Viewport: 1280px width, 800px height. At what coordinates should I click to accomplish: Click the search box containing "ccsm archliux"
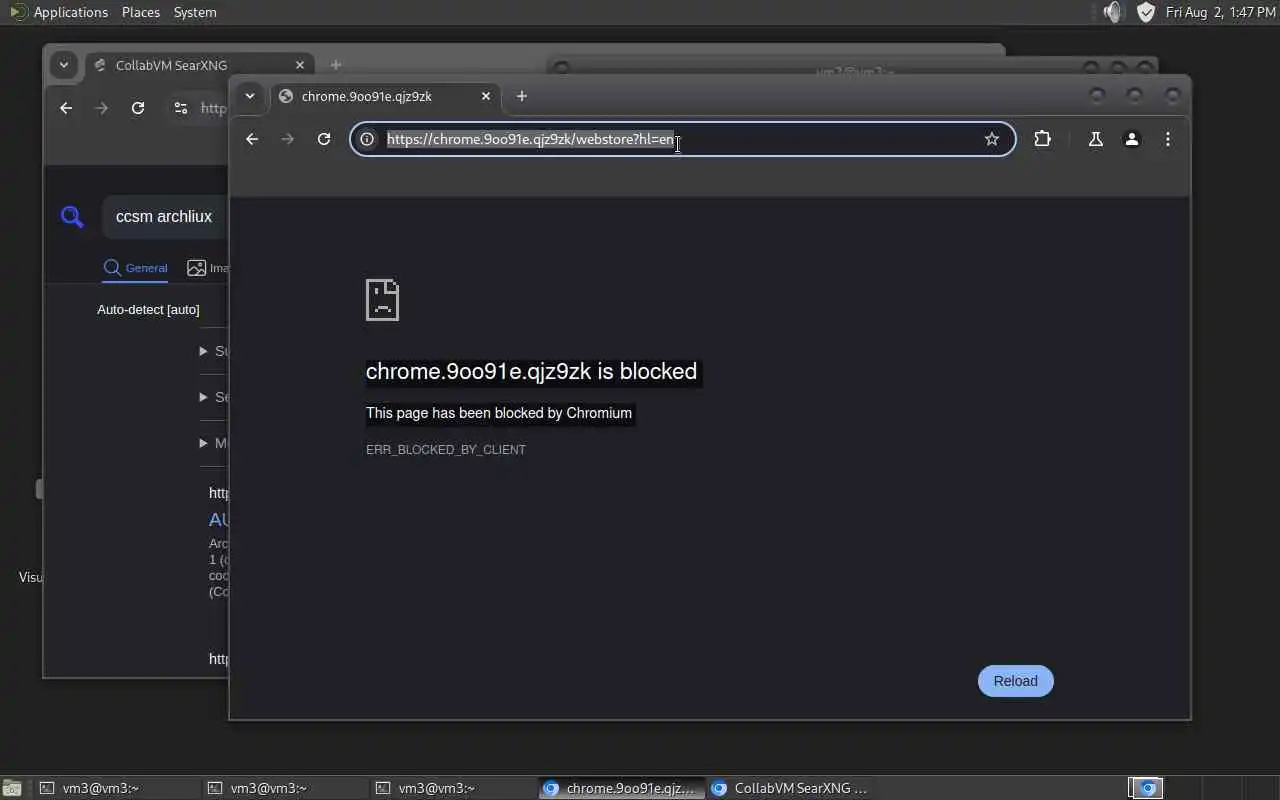165,216
